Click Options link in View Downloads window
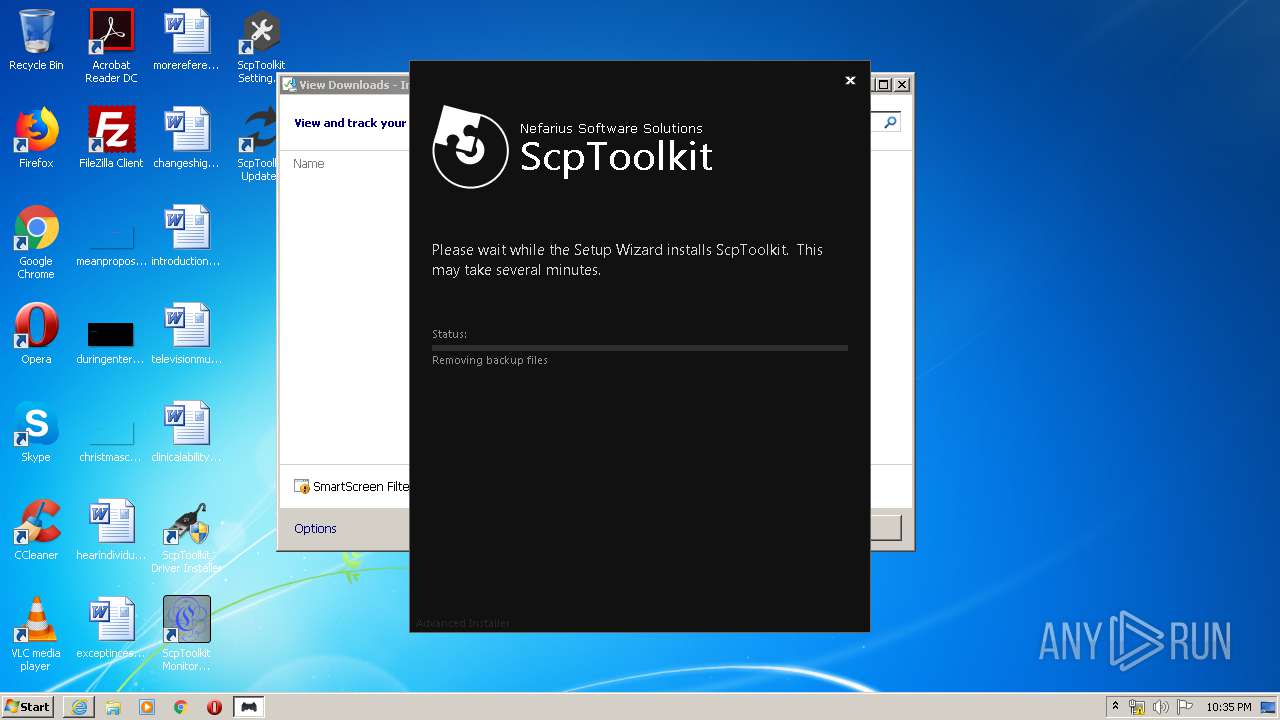Viewport: 1280px width, 720px height. 315,528
